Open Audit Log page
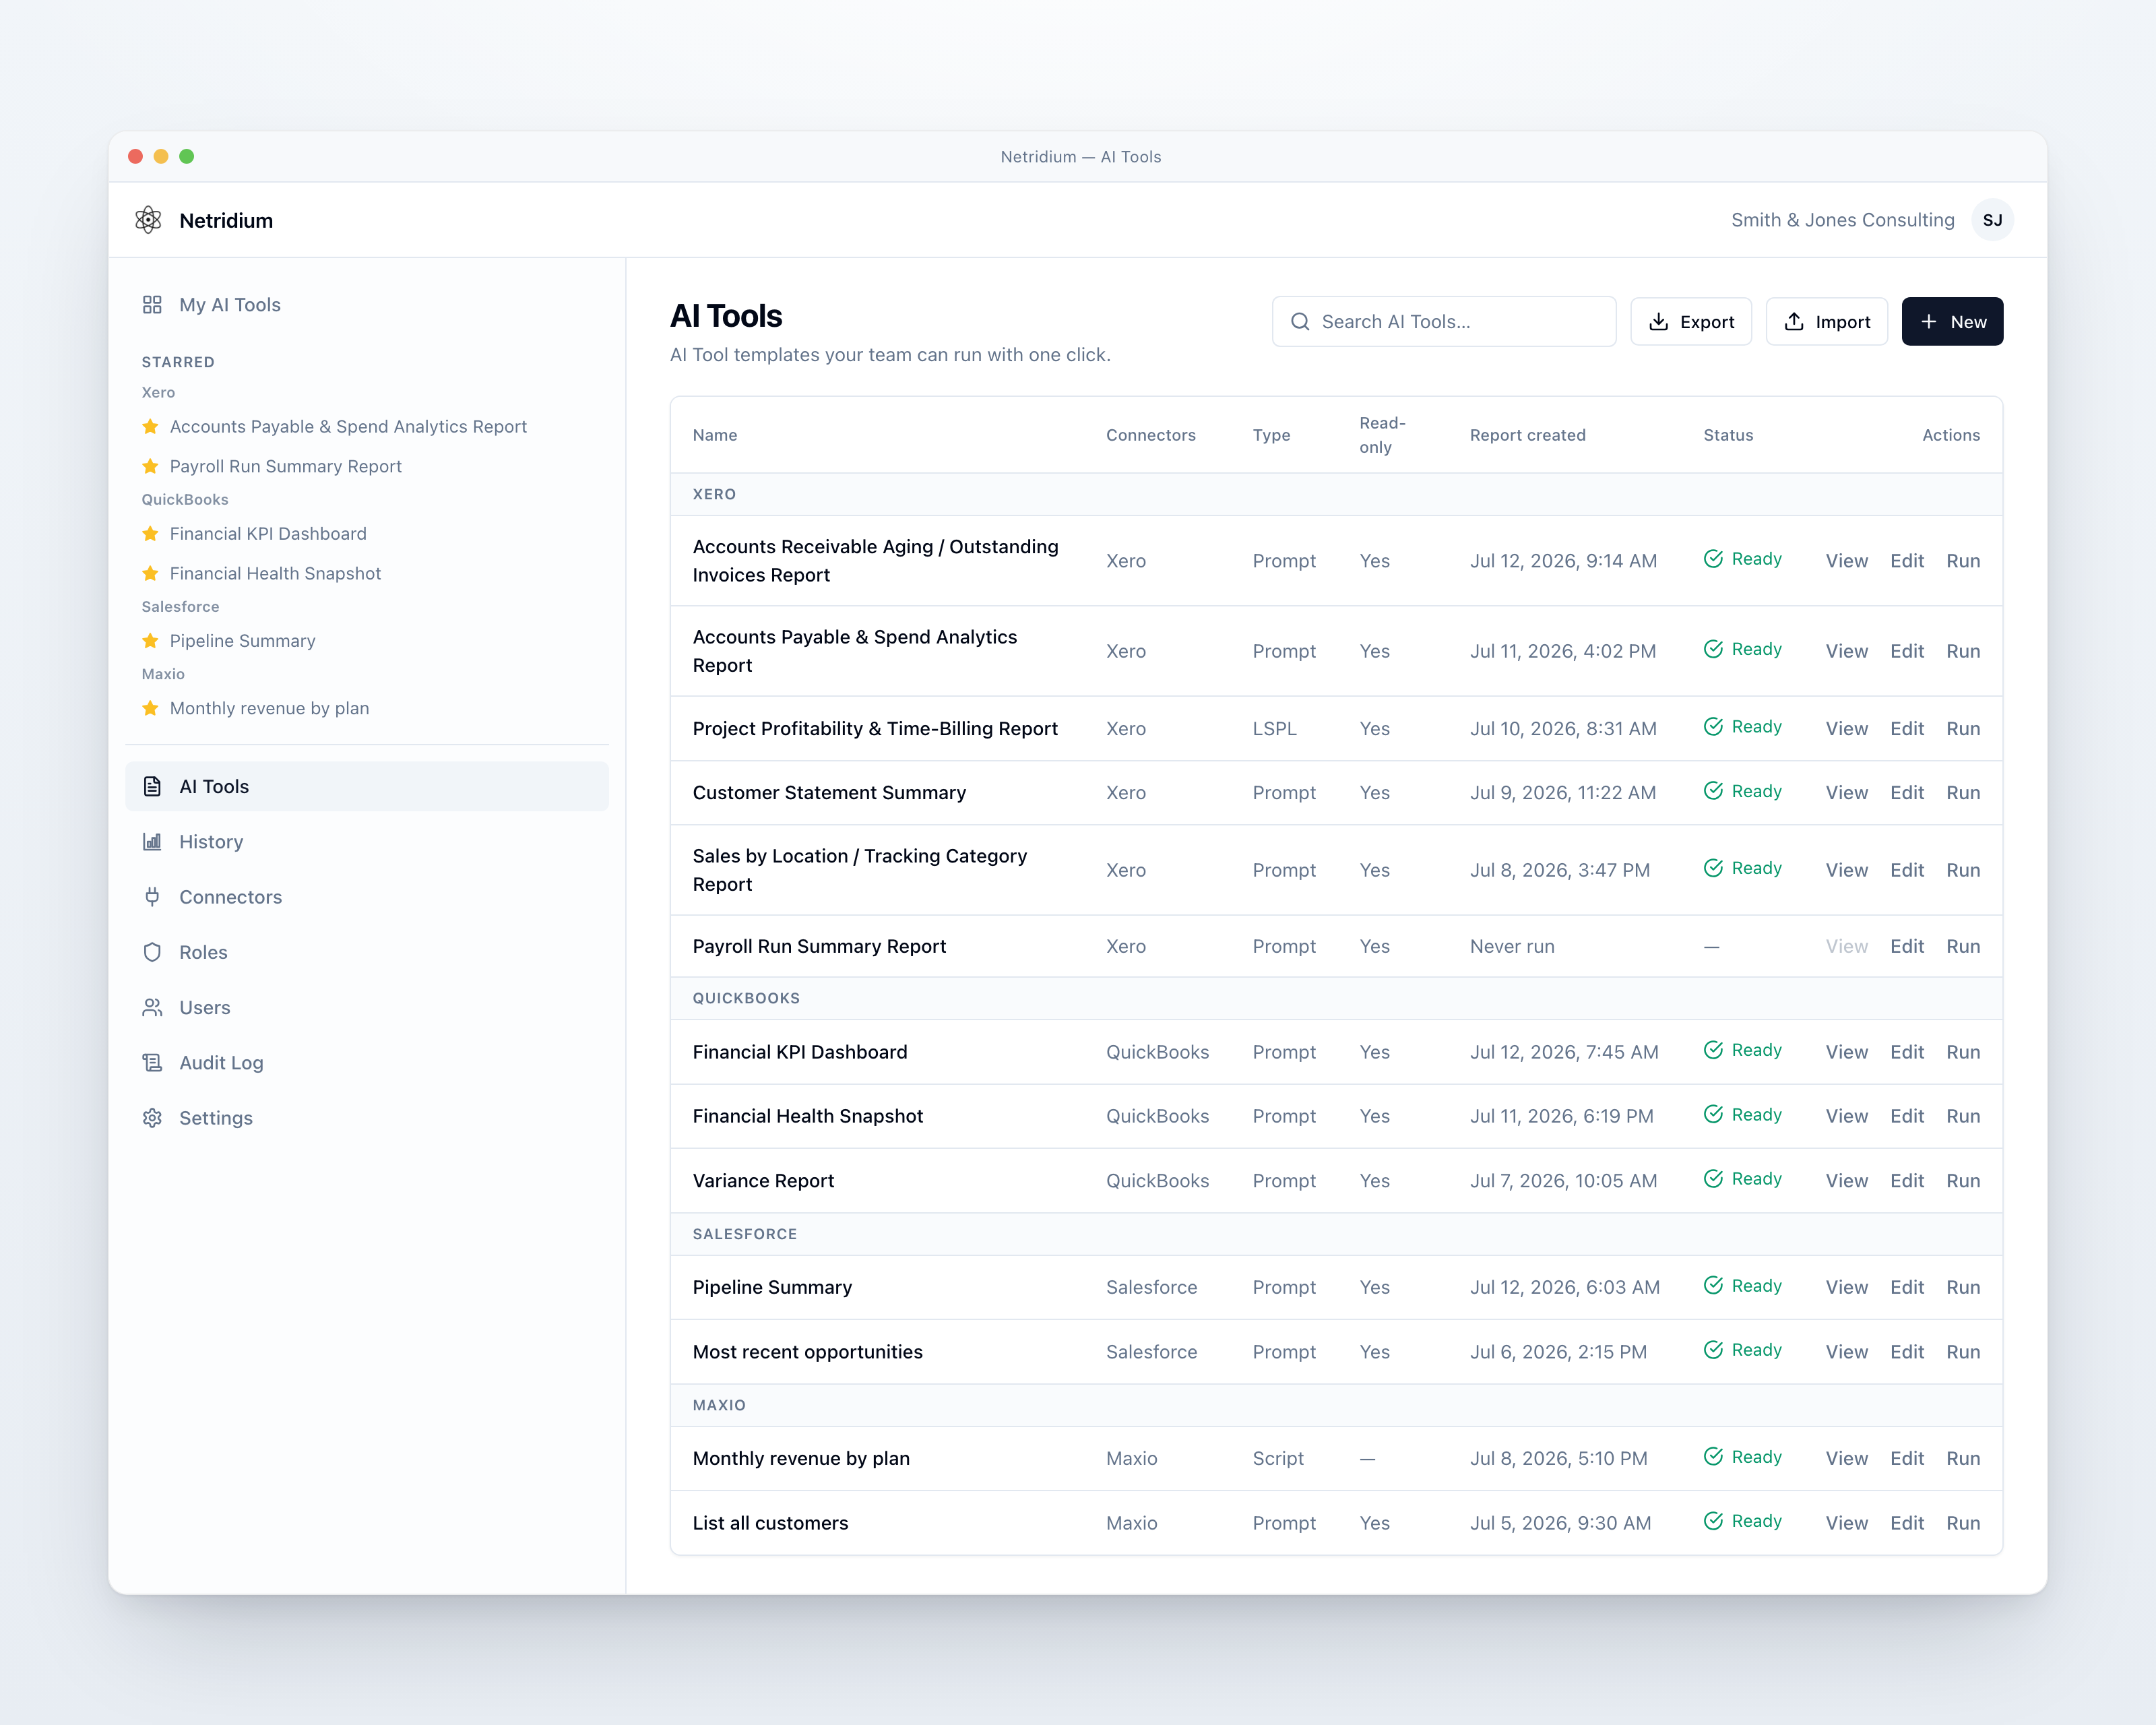Screen dimensions: 2156x1725 coord(366,1063)
